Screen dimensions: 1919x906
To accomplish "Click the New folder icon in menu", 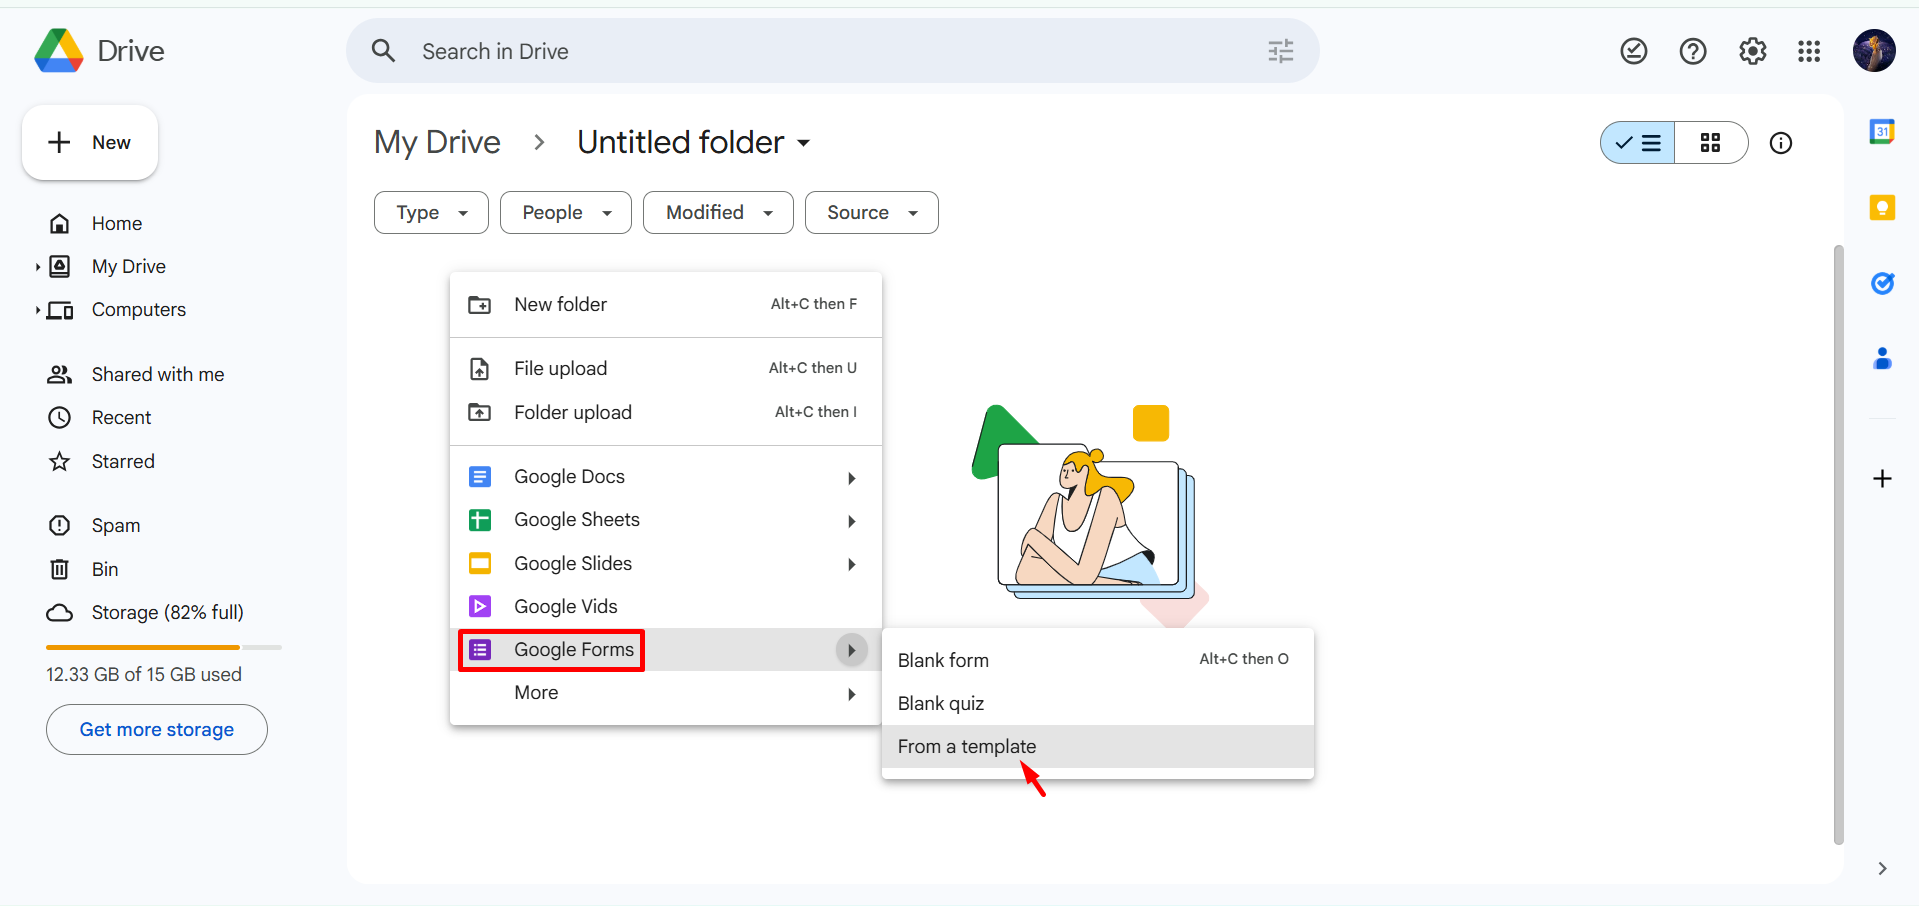I will click(480, 305).
